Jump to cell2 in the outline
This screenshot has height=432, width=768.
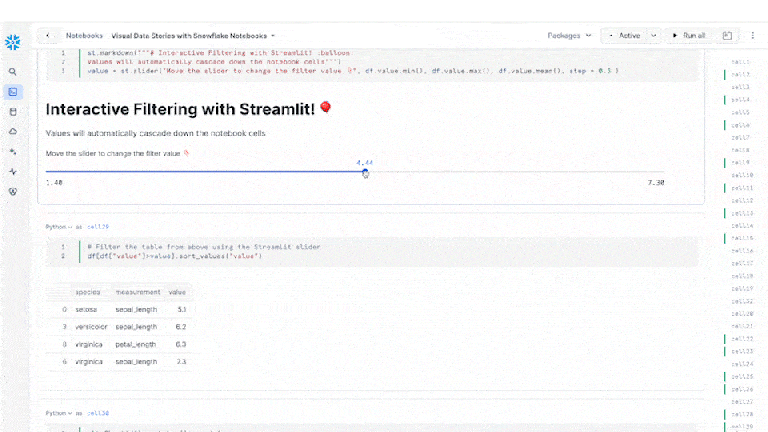740,74
